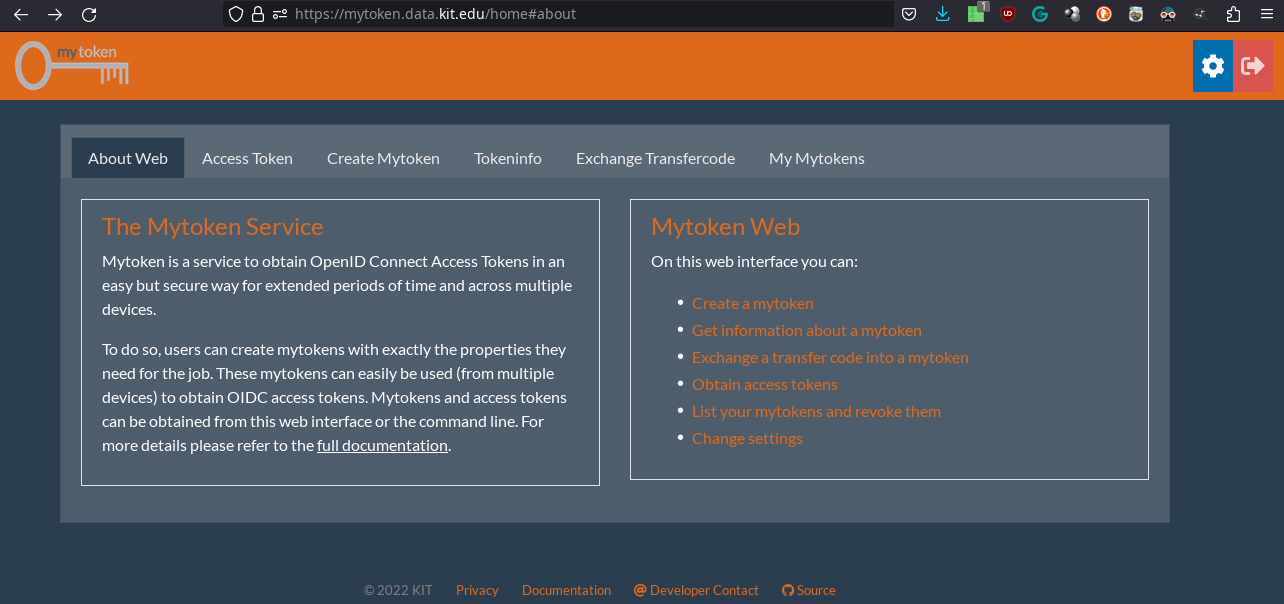Open the dark graph extension icon
This screenshot has height=604, width=1284.
point(1200,14)
